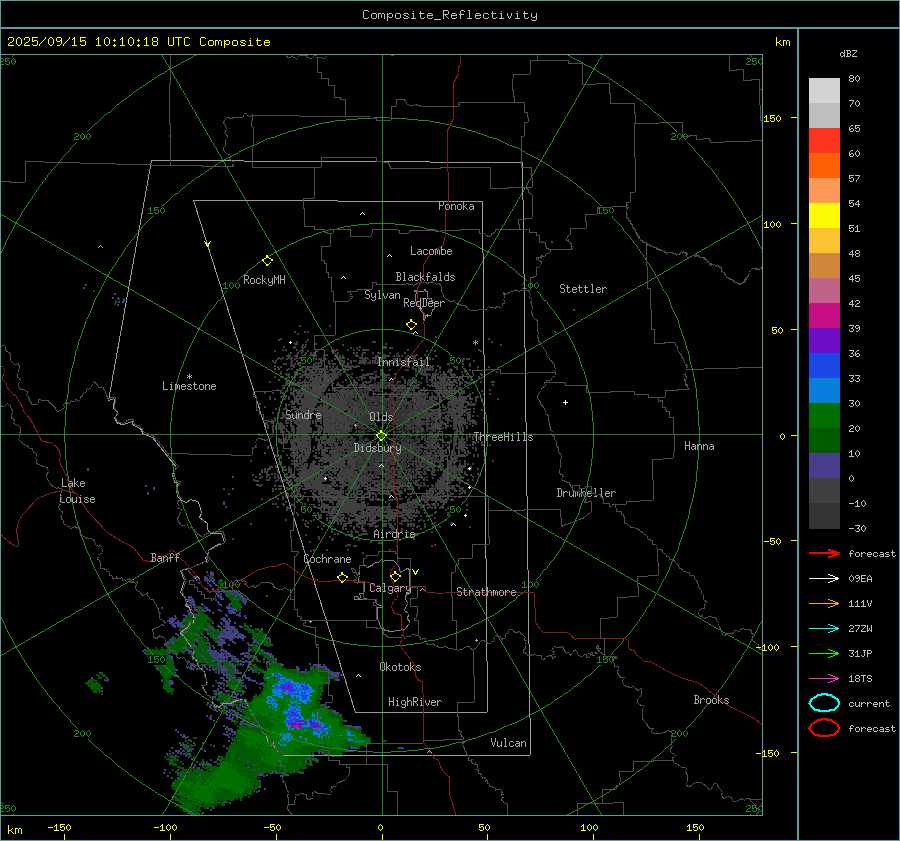Click the Okotoks label

(x=400, y=667)
